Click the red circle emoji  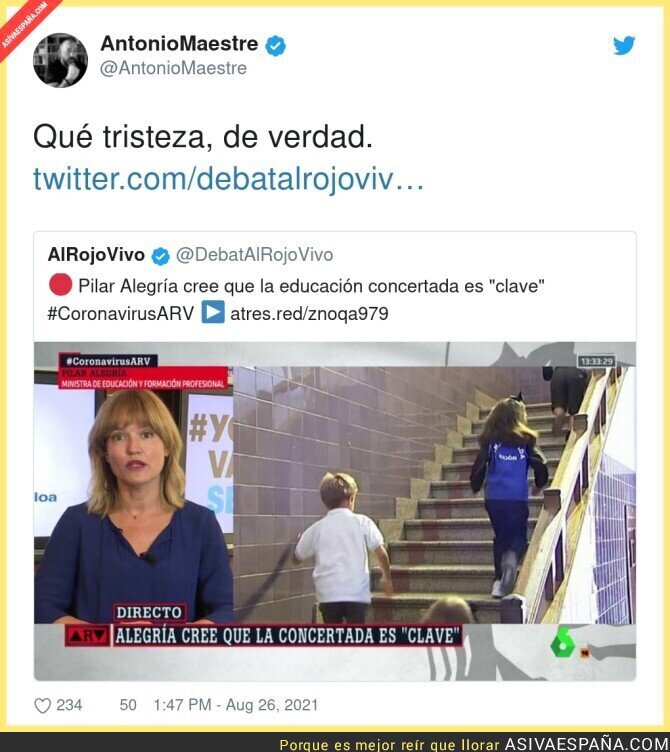click(60, 284)
